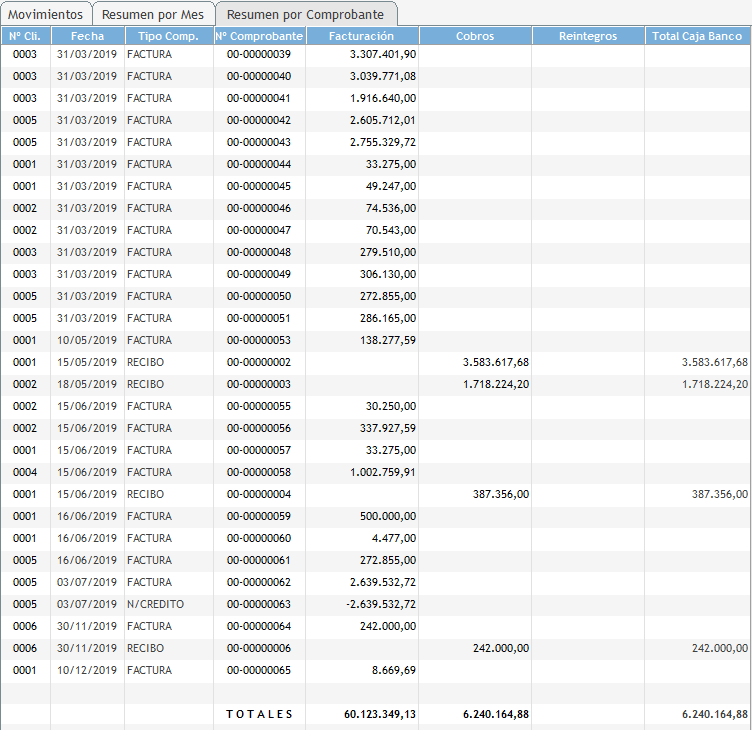
Task: Click the Cobros column header
Action: [x=474, y=36]
